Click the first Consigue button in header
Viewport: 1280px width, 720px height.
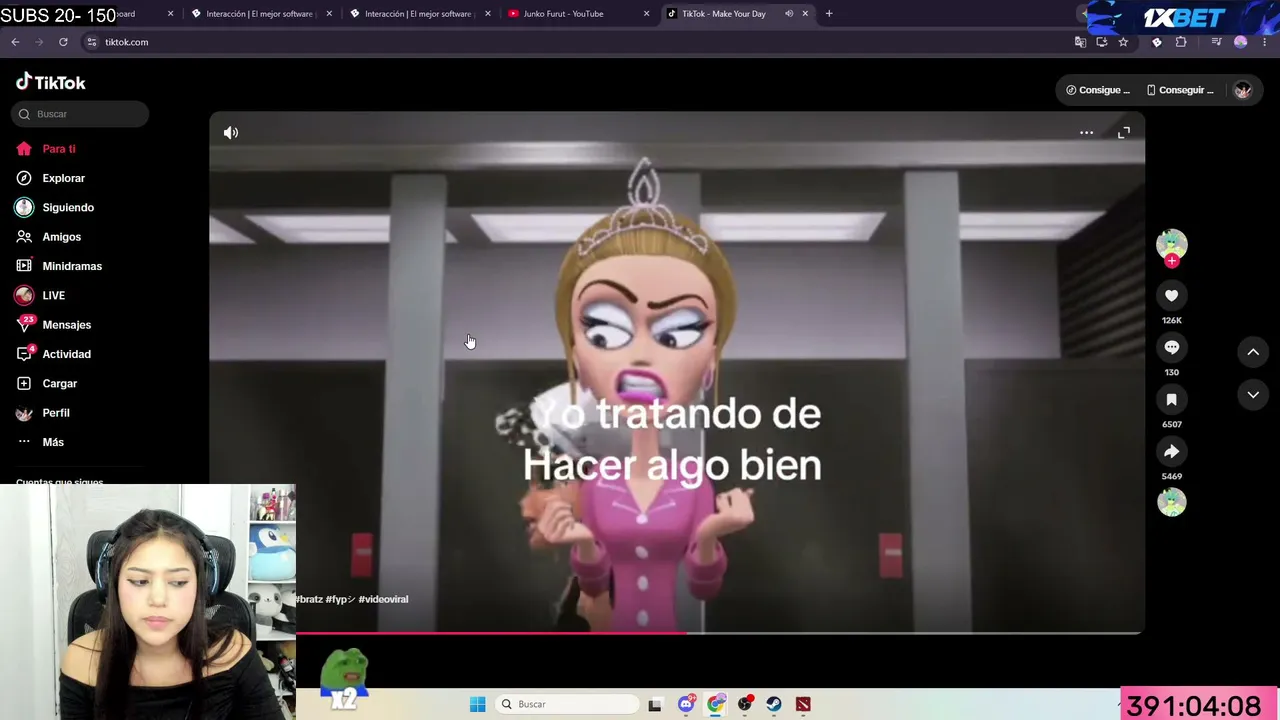coord(1097,90)
